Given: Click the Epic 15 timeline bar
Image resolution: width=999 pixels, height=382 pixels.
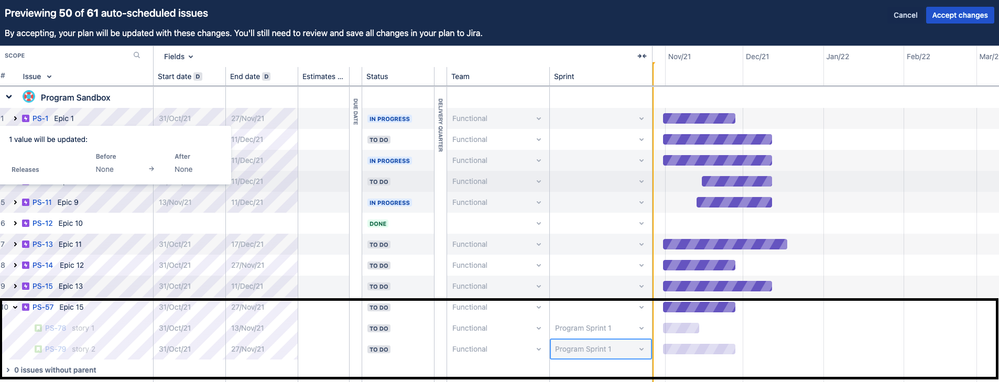Looking at the screenshot, I should pyautogui.click(x=699, y=308).
